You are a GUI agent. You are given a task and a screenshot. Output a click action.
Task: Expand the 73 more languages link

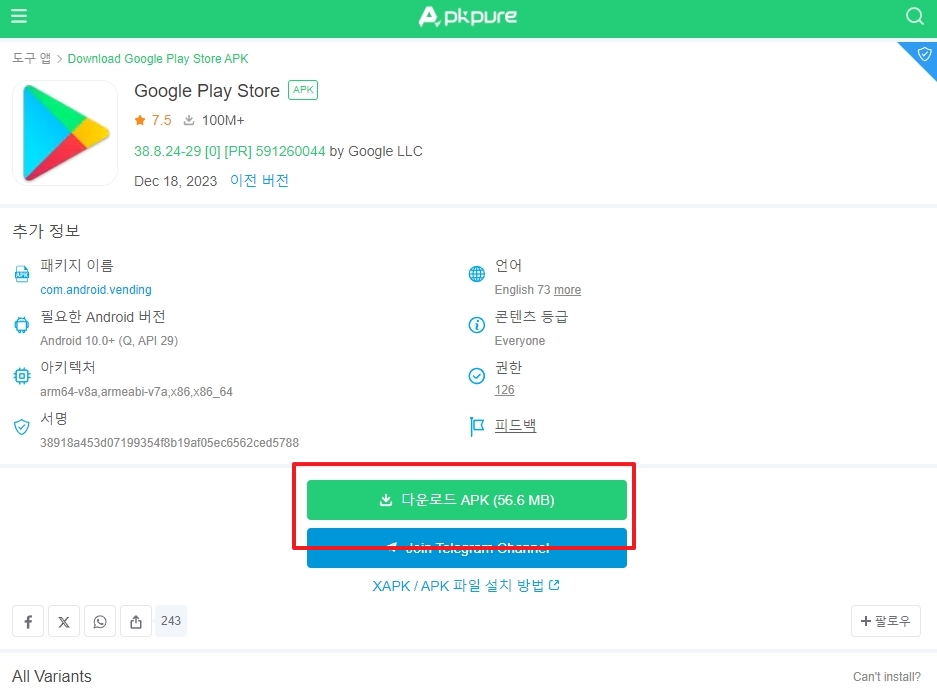[x=567, y=290]
